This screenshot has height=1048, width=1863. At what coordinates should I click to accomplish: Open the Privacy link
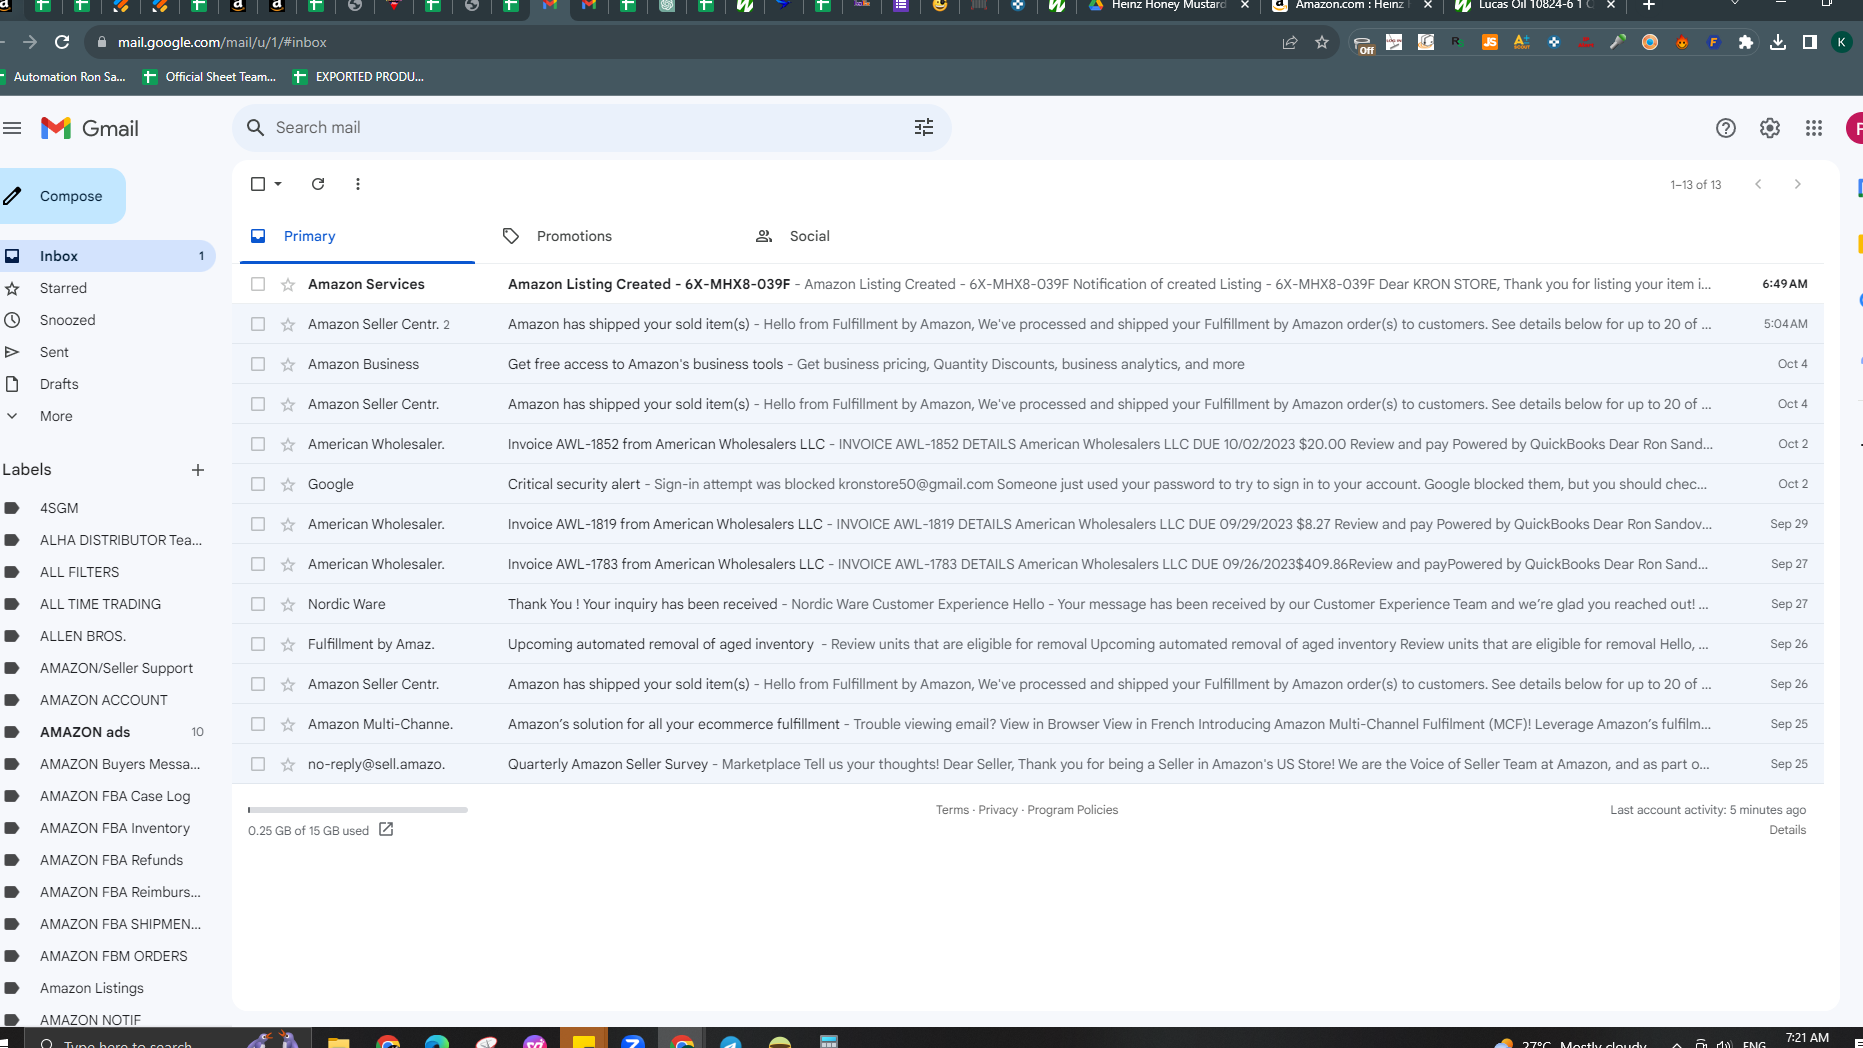point(998,810)
